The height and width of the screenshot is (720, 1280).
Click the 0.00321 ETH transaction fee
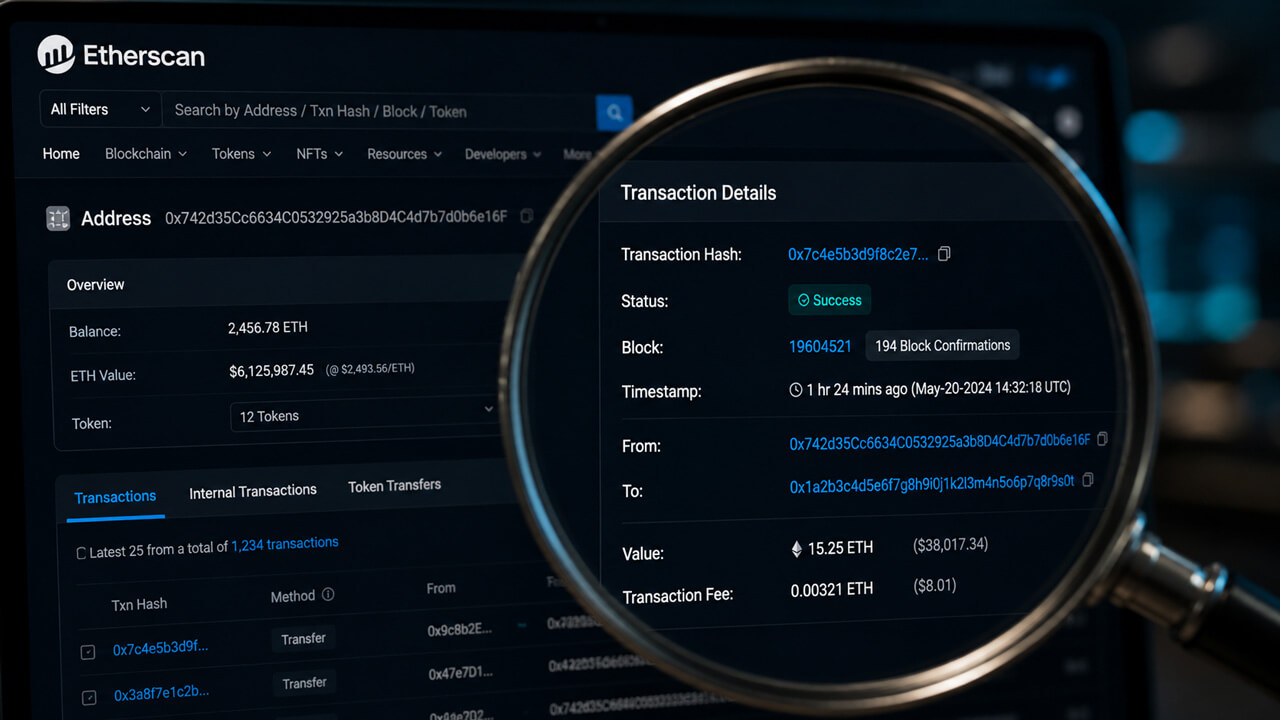(x=832, y=590)
